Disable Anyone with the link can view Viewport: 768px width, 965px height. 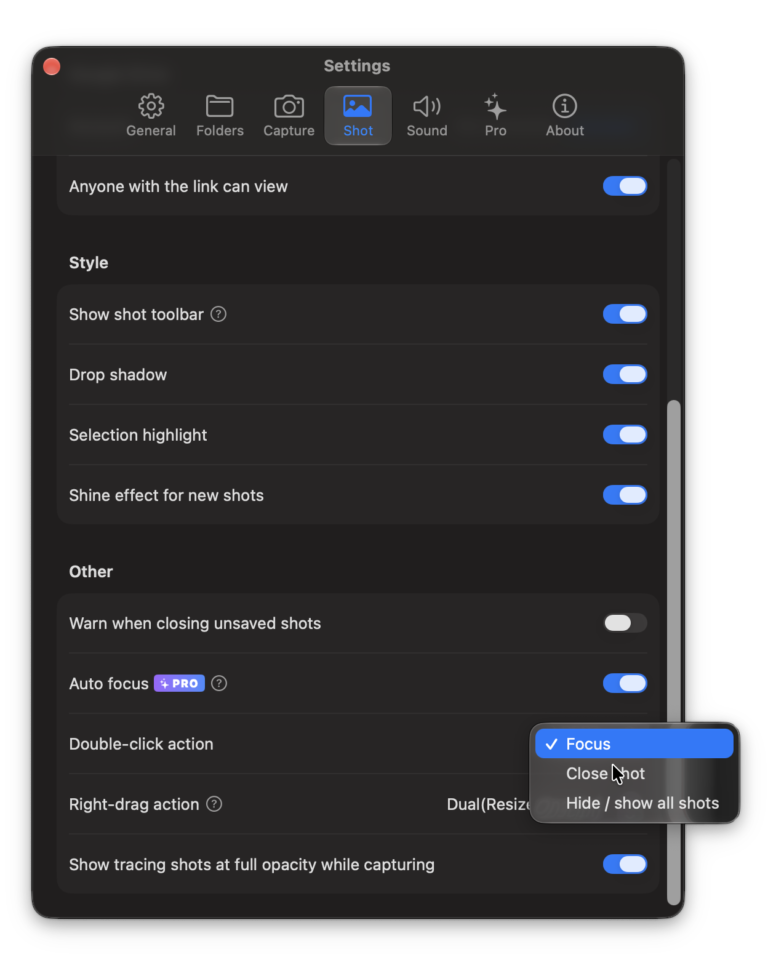625,186
